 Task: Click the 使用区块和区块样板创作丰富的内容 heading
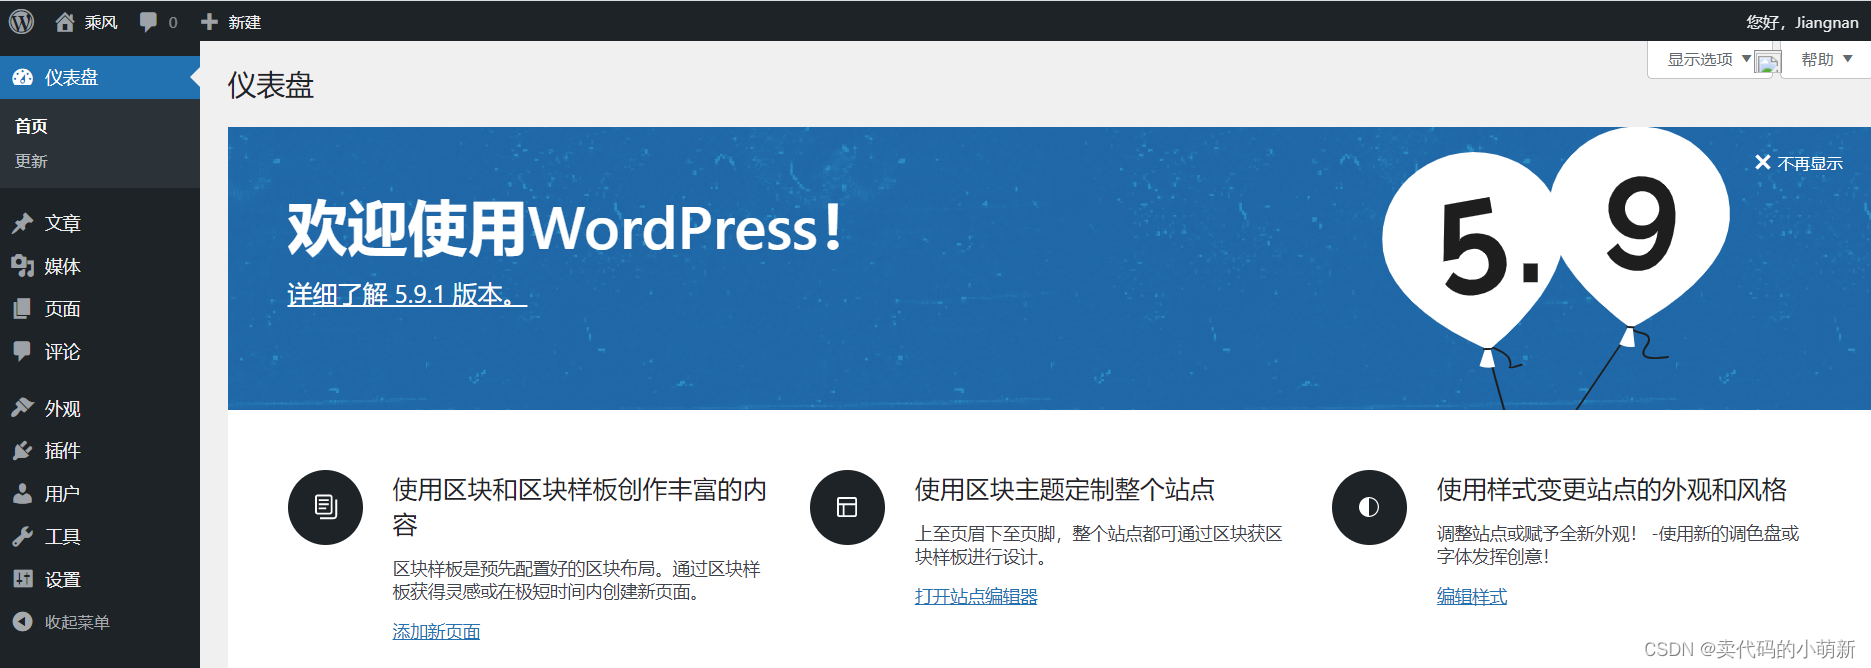(x=579, y=507)
